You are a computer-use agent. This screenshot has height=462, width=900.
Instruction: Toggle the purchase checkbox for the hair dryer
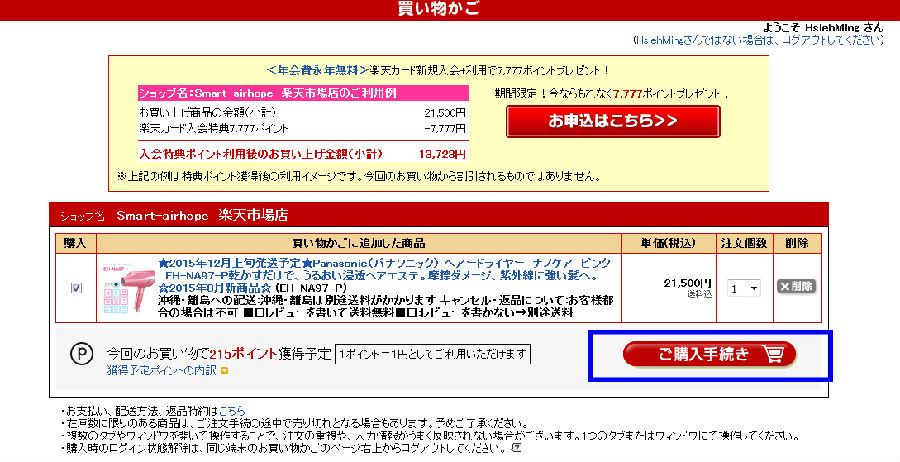(76, 288)
